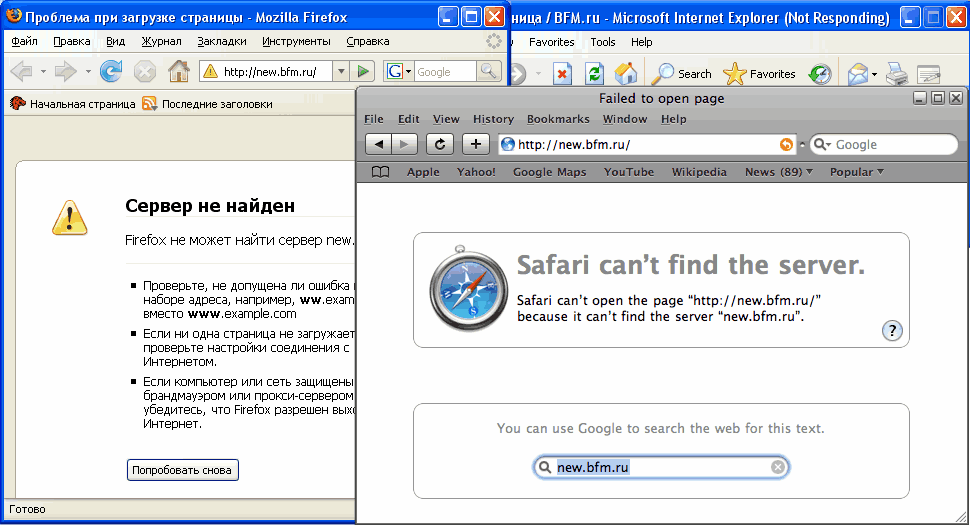Open Закладки menu in Firefox

click(x=222, y=41)
